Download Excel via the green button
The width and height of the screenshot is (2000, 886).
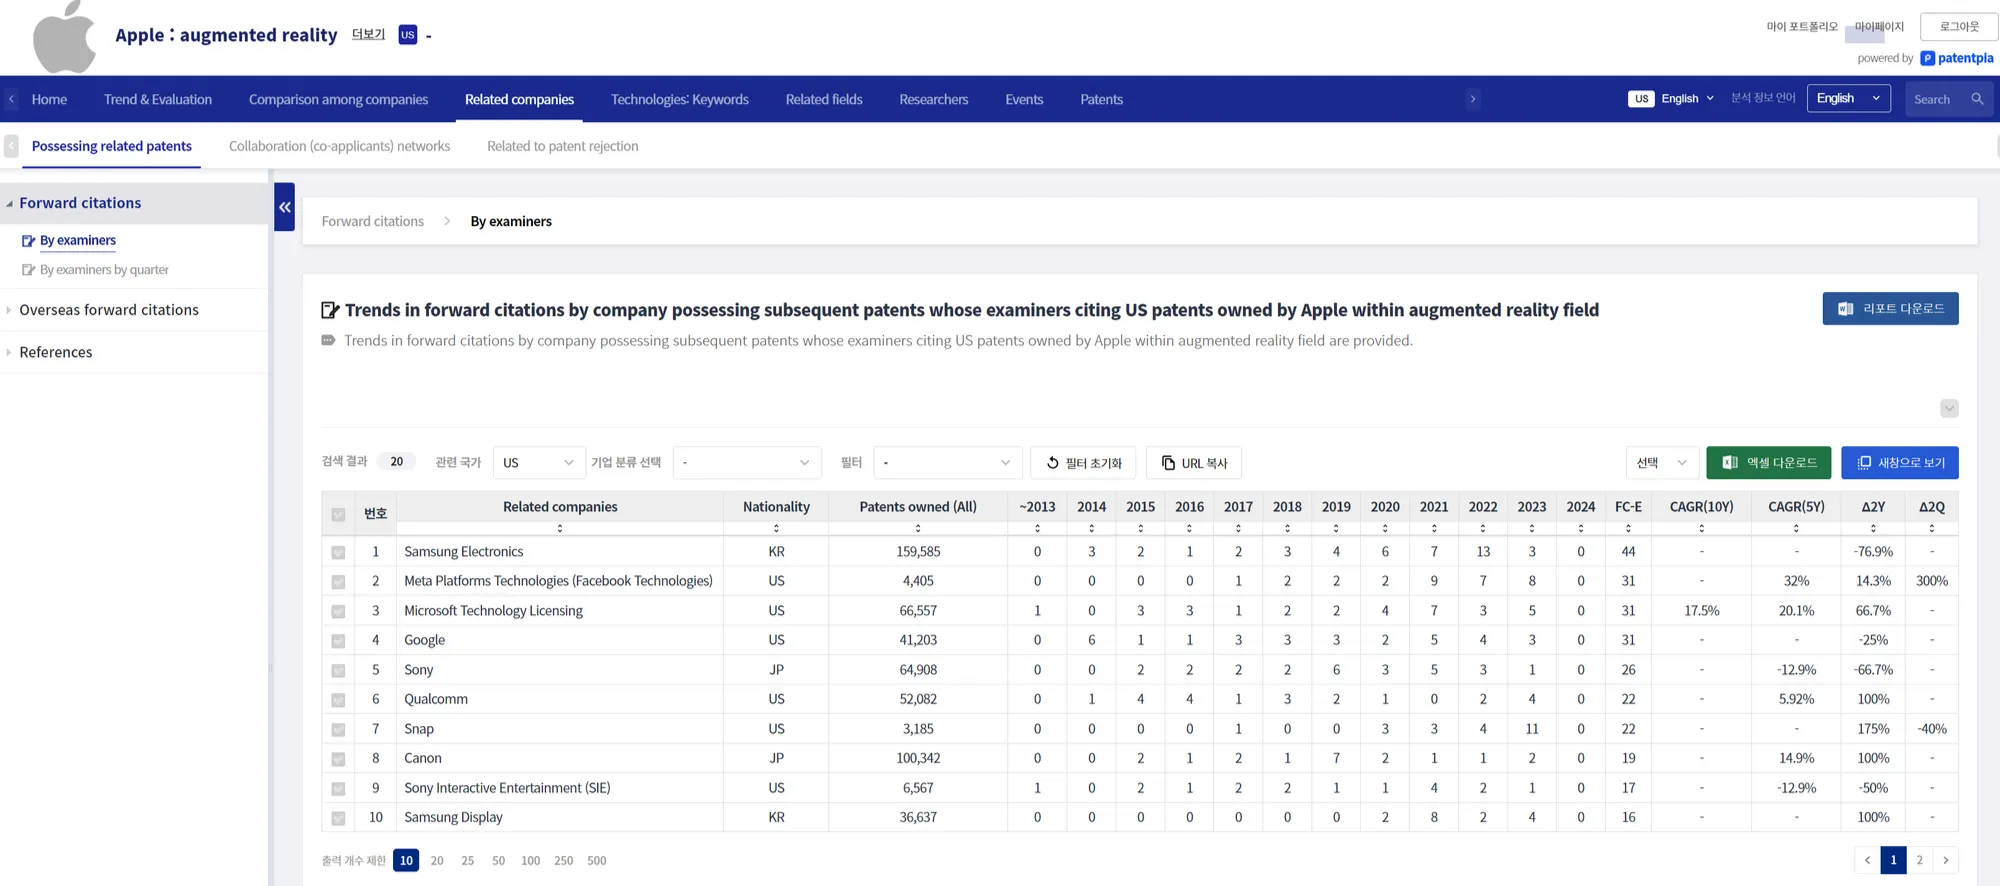(x=1768, y=463)
